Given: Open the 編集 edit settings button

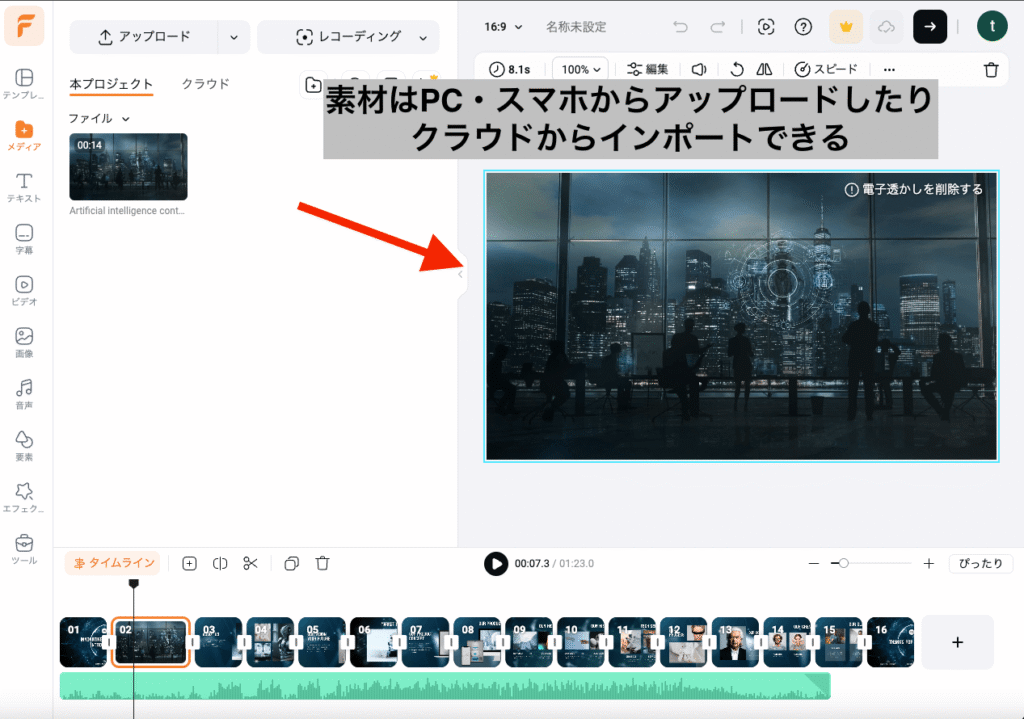Looking at the screenshot, I should pos(647,69).
